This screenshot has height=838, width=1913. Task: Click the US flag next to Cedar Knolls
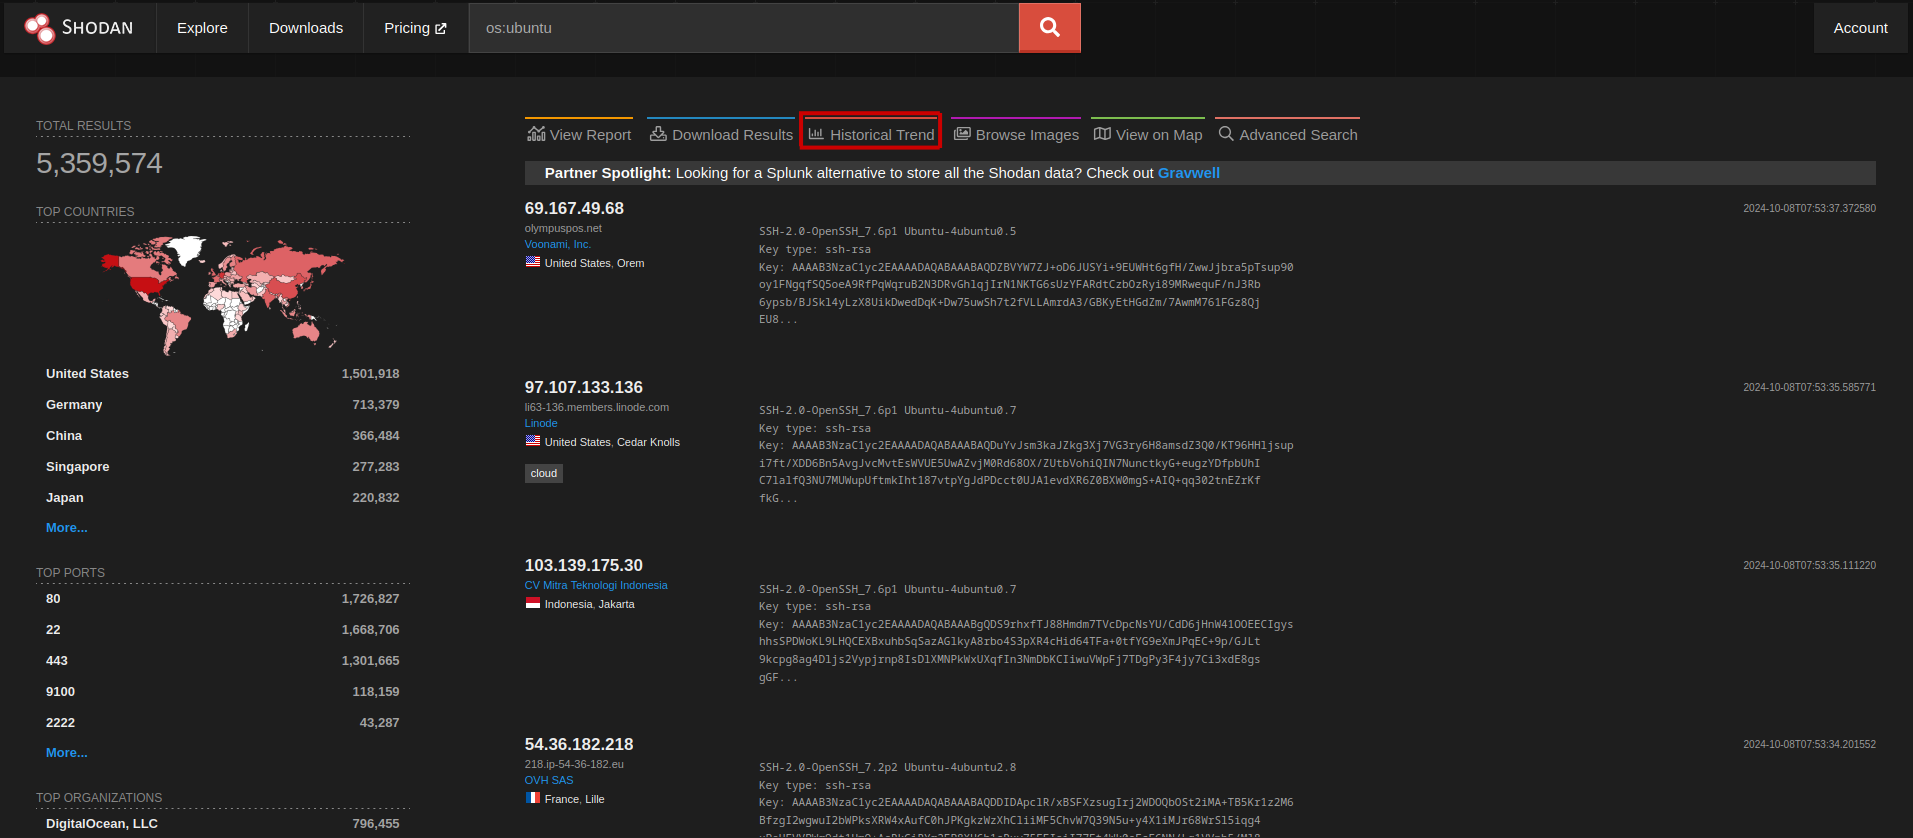533,441
